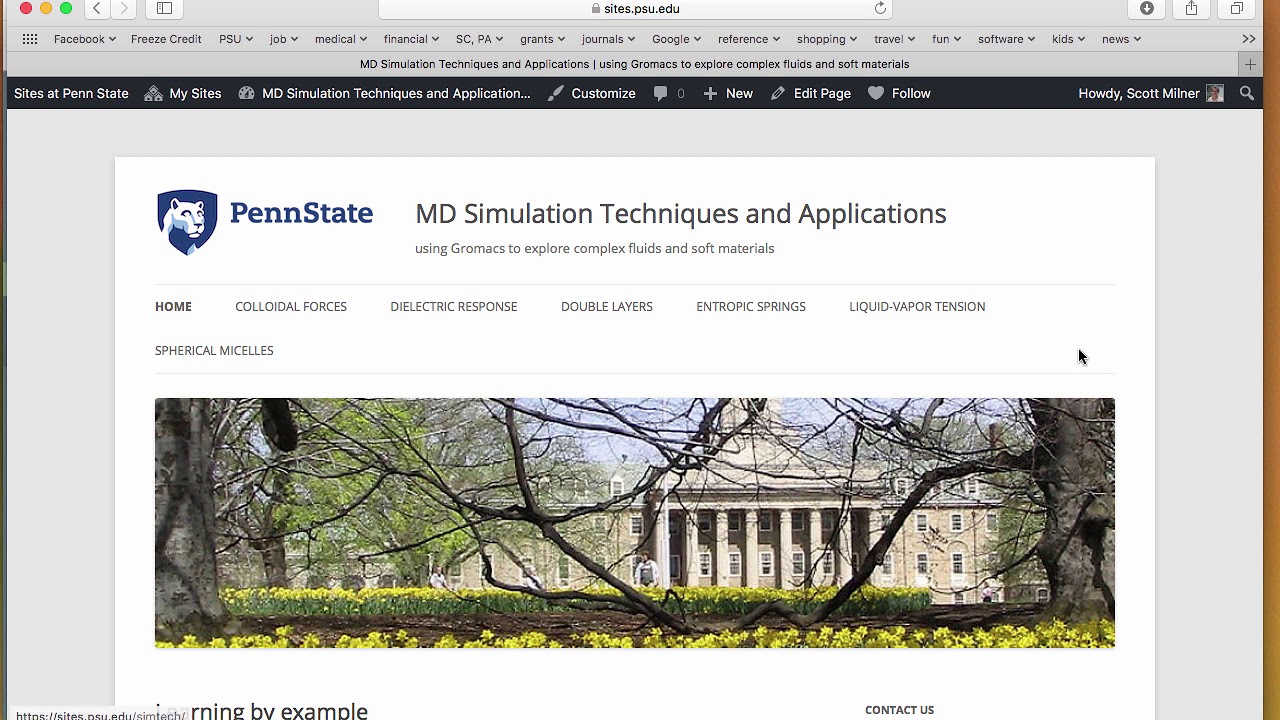Viewport: 1280px width, 720px height.
Task: Select the MD Simulation browser tab
Action: [635, 64]
